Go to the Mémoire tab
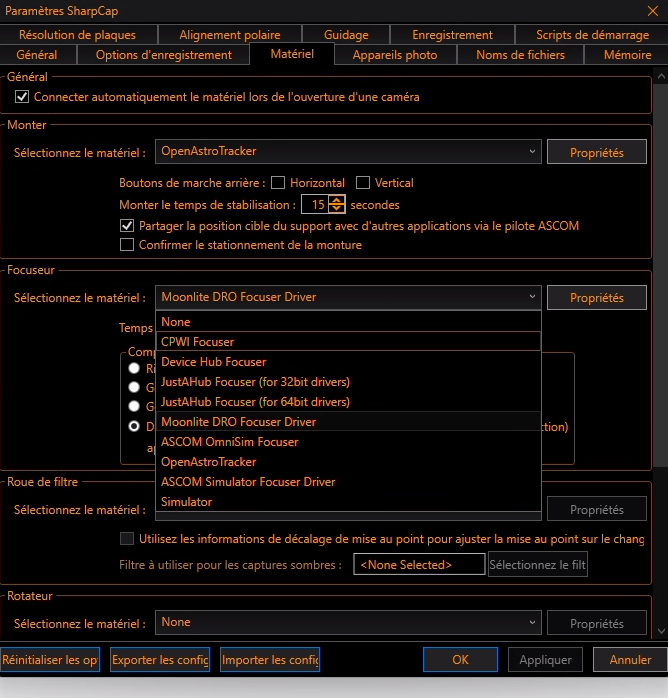 (627, 55)
